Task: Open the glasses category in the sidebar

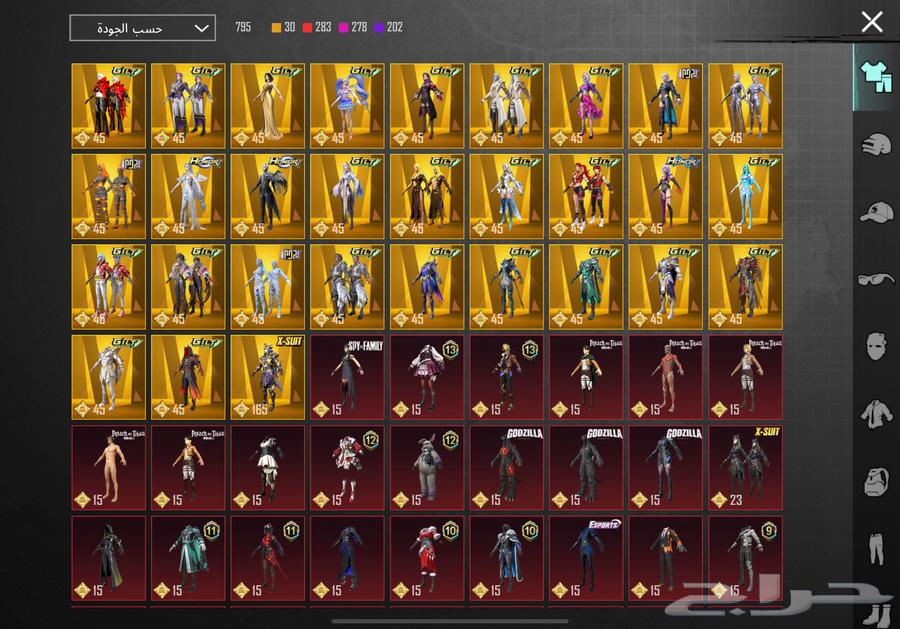Action: 876,279
